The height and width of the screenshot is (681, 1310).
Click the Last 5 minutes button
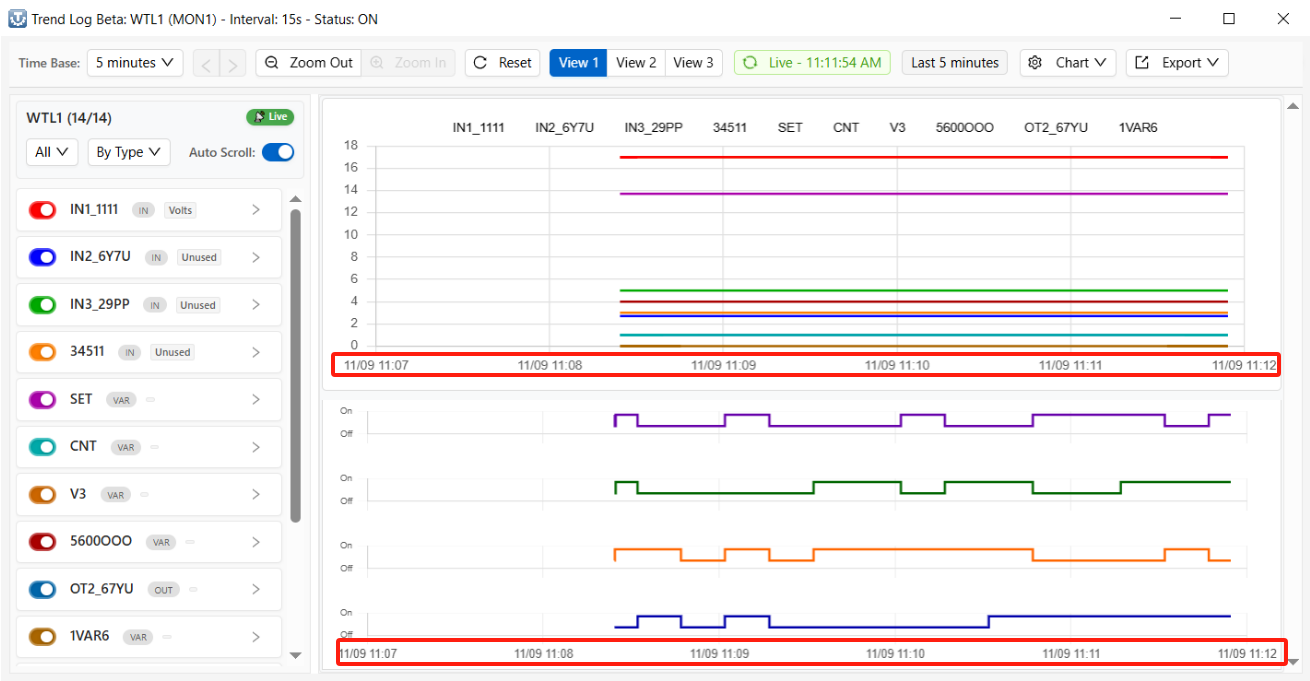[955, 63]
